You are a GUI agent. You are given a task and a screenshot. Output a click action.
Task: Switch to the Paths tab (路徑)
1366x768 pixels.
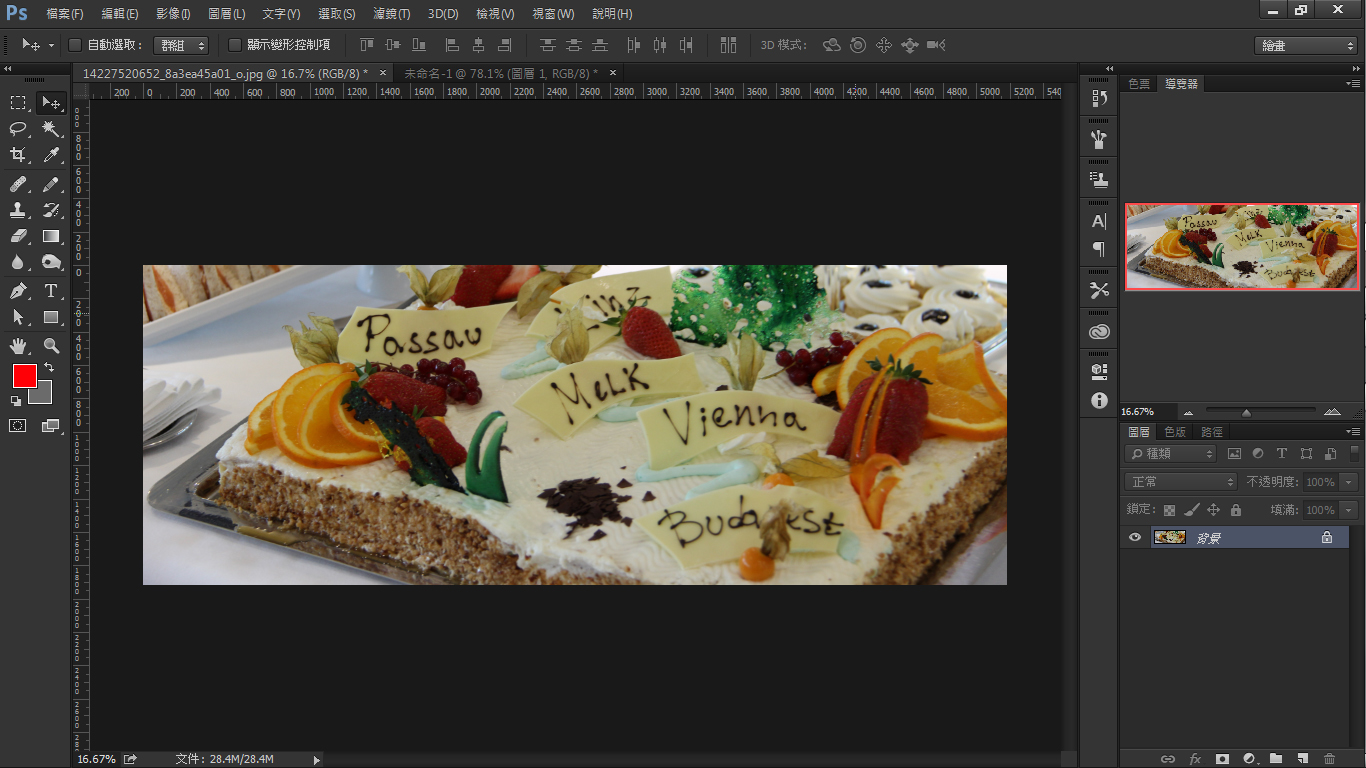(x=1212, y=432)
